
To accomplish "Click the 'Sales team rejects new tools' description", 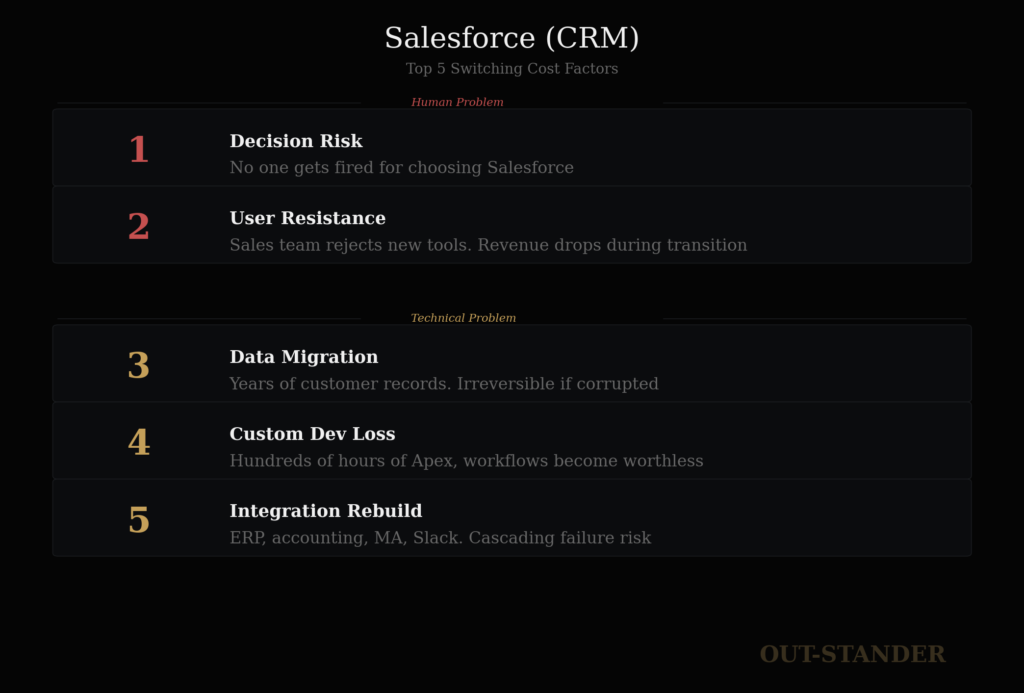I will pos(488,245).
